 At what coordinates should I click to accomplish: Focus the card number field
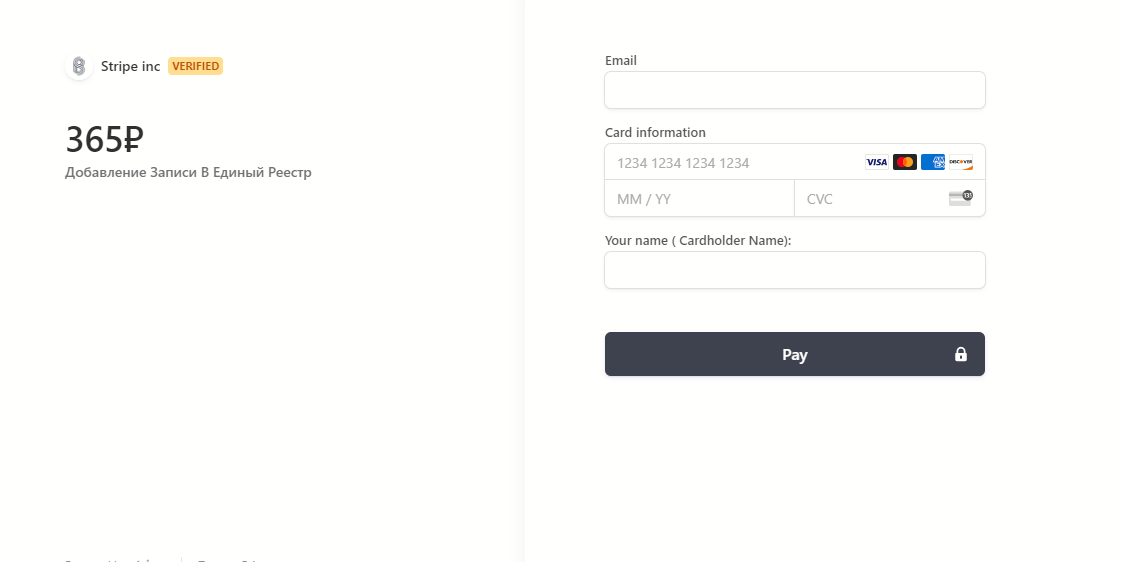735,162
